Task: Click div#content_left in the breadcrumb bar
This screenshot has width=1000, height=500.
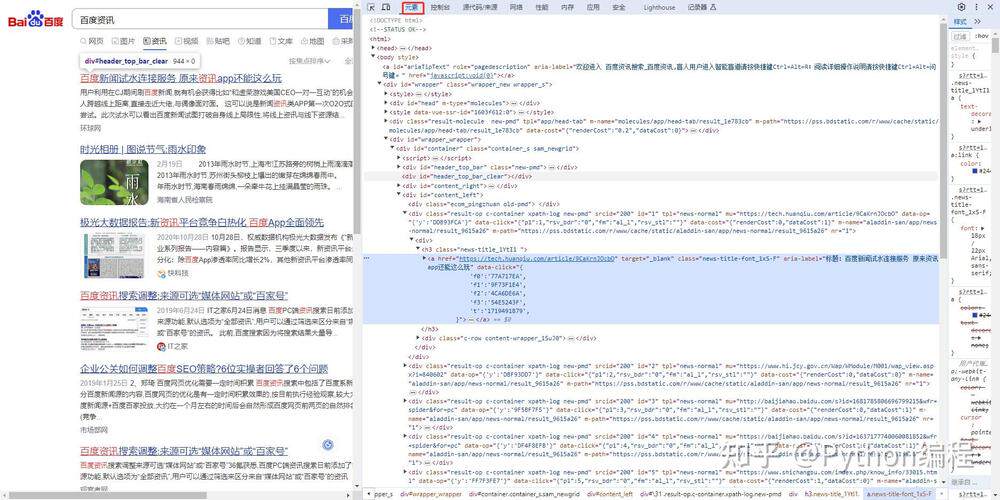Action: click(610, 494)
